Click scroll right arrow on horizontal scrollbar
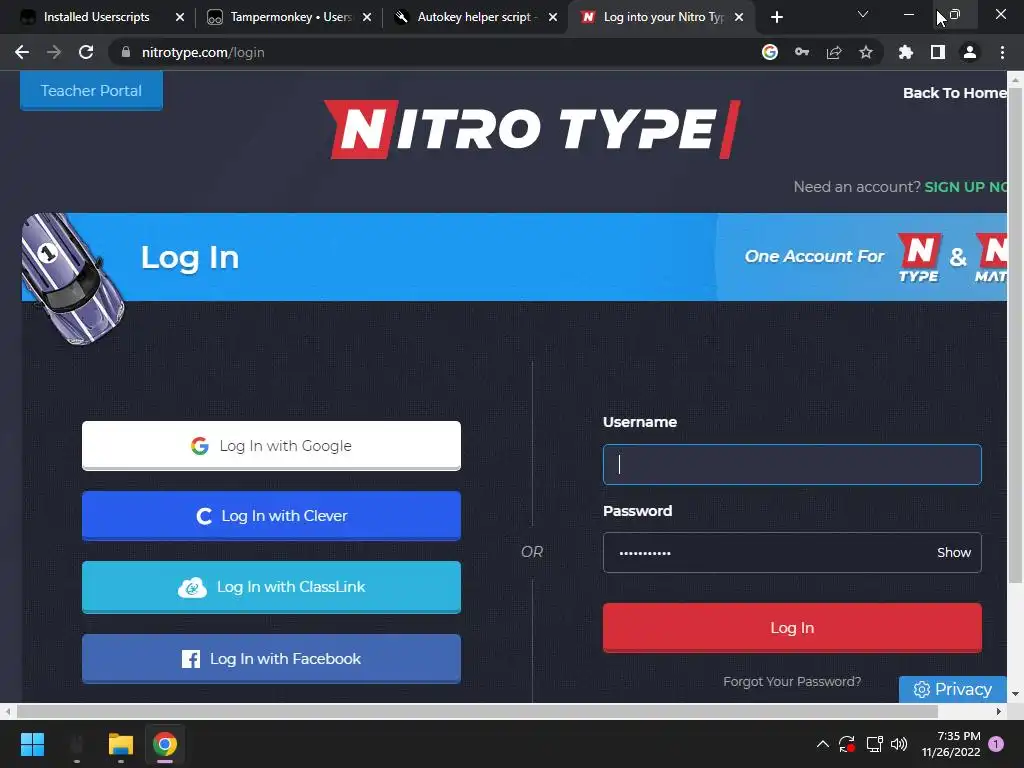This screenshot has width=1024, height=768. click(999, 711)
